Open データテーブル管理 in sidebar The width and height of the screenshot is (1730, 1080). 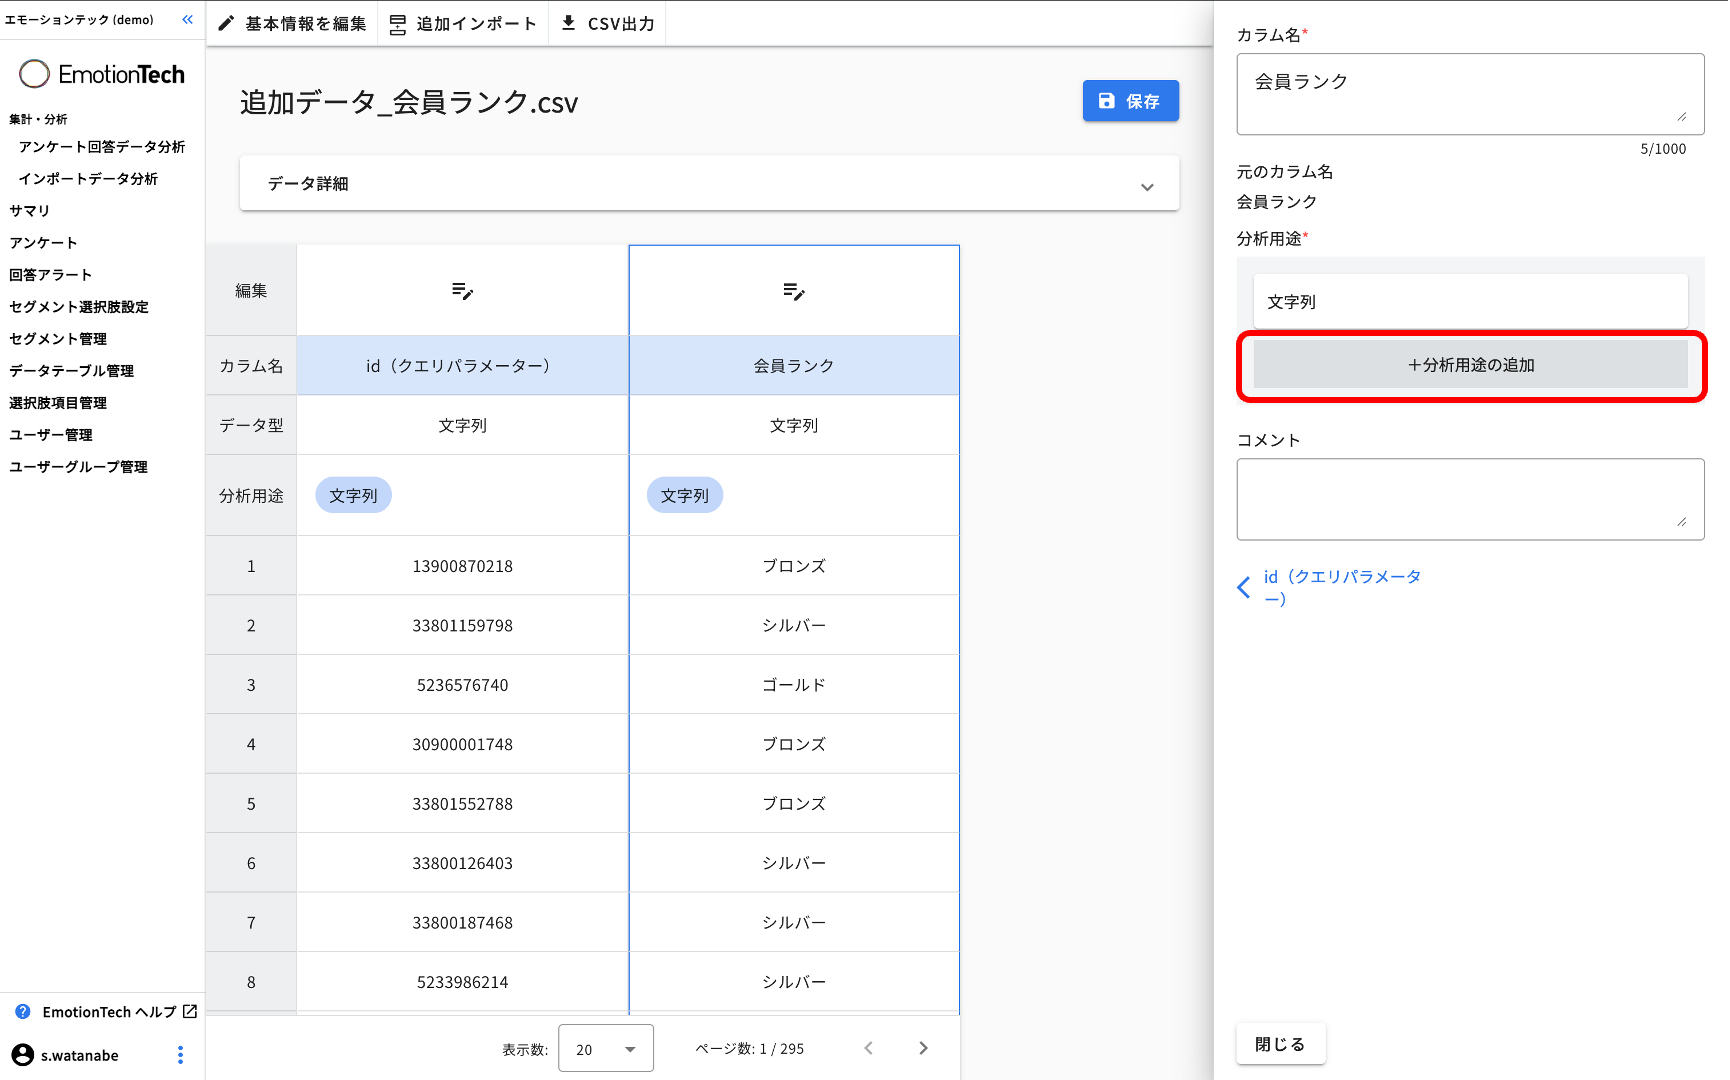tap(72, 371)
